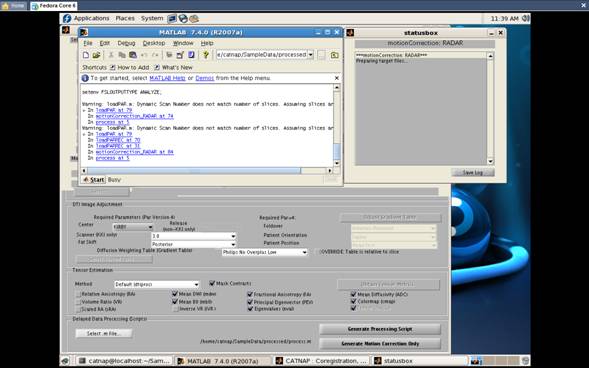Uncheck the Mean B0 checkbox
The width and height of the screenshot is (589, 368).
(x=175, y=302)
